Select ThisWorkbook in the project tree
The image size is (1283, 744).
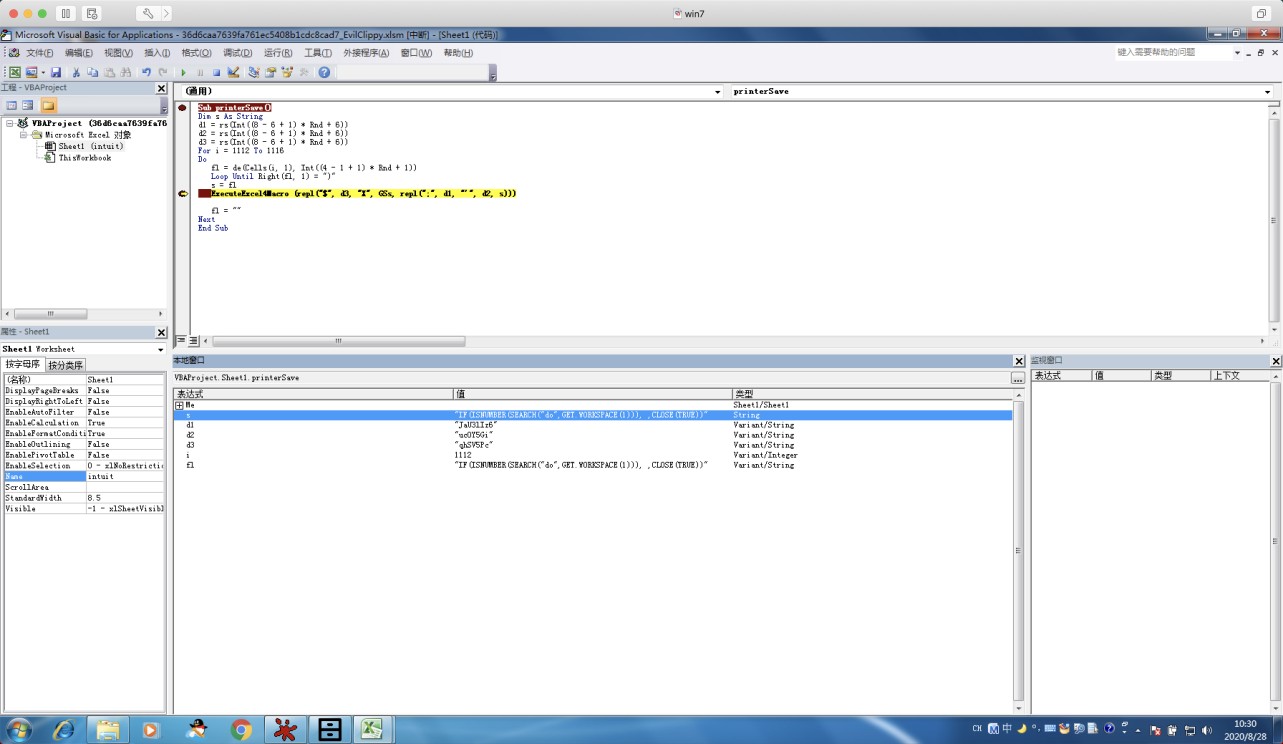tap(84, 158)
